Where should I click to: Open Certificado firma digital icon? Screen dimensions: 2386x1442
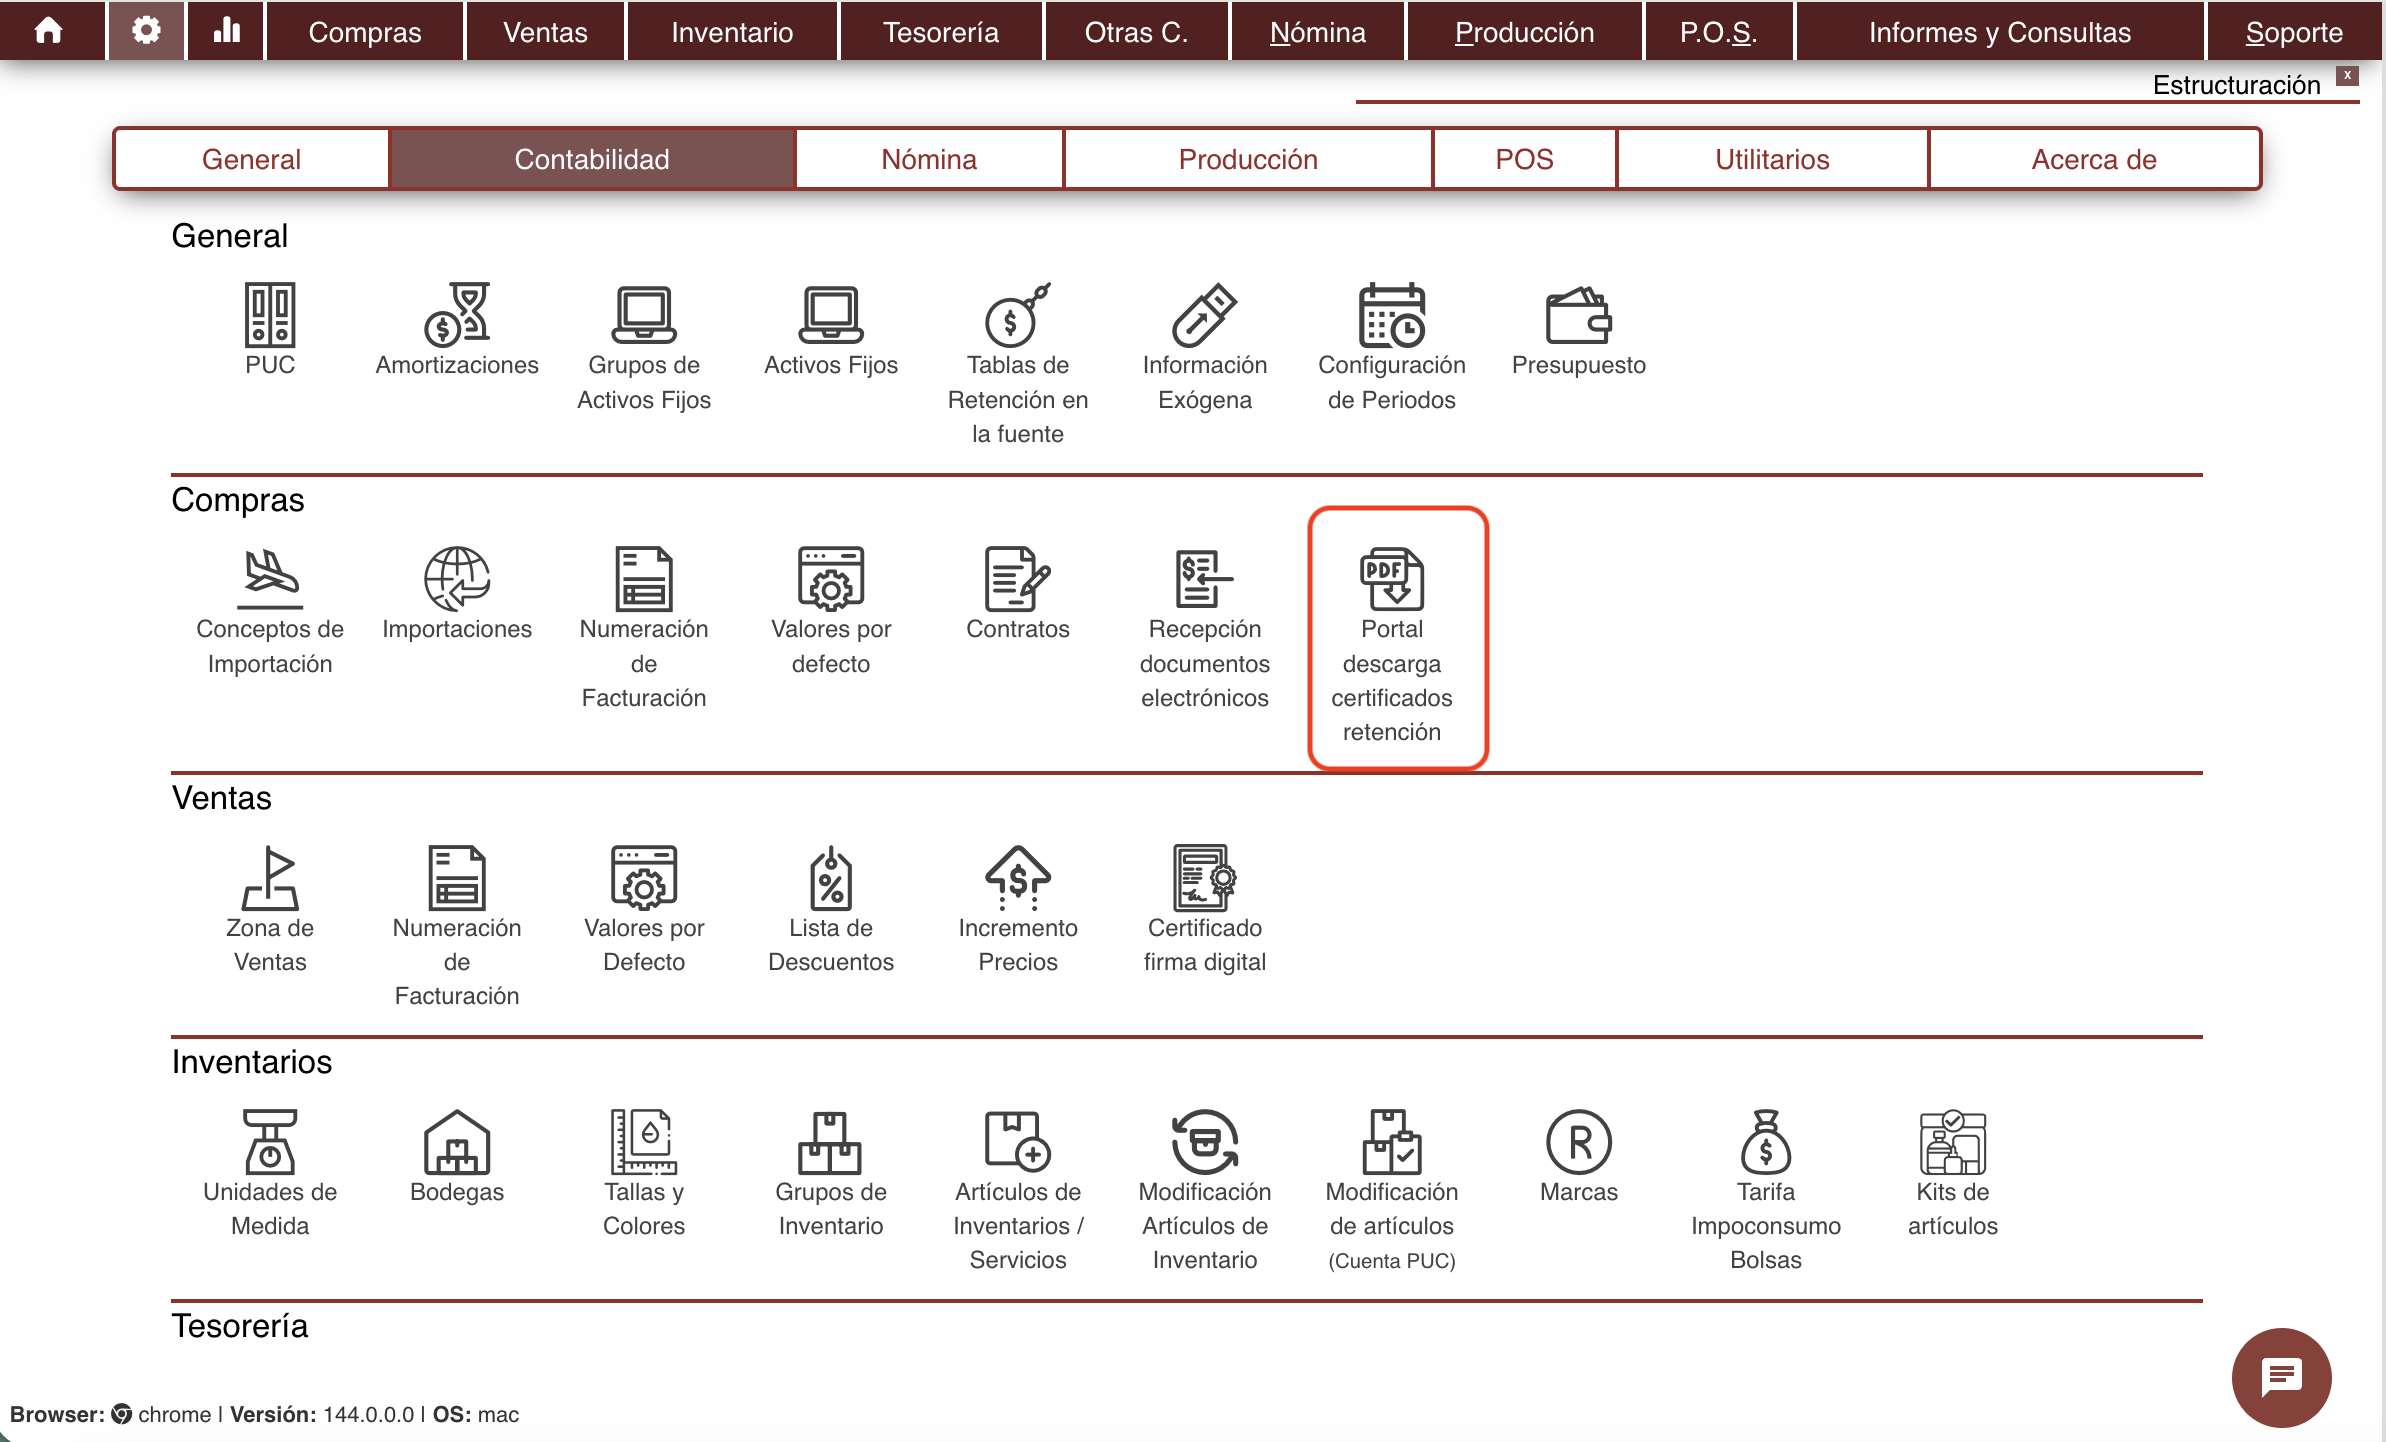(1204, 879)
